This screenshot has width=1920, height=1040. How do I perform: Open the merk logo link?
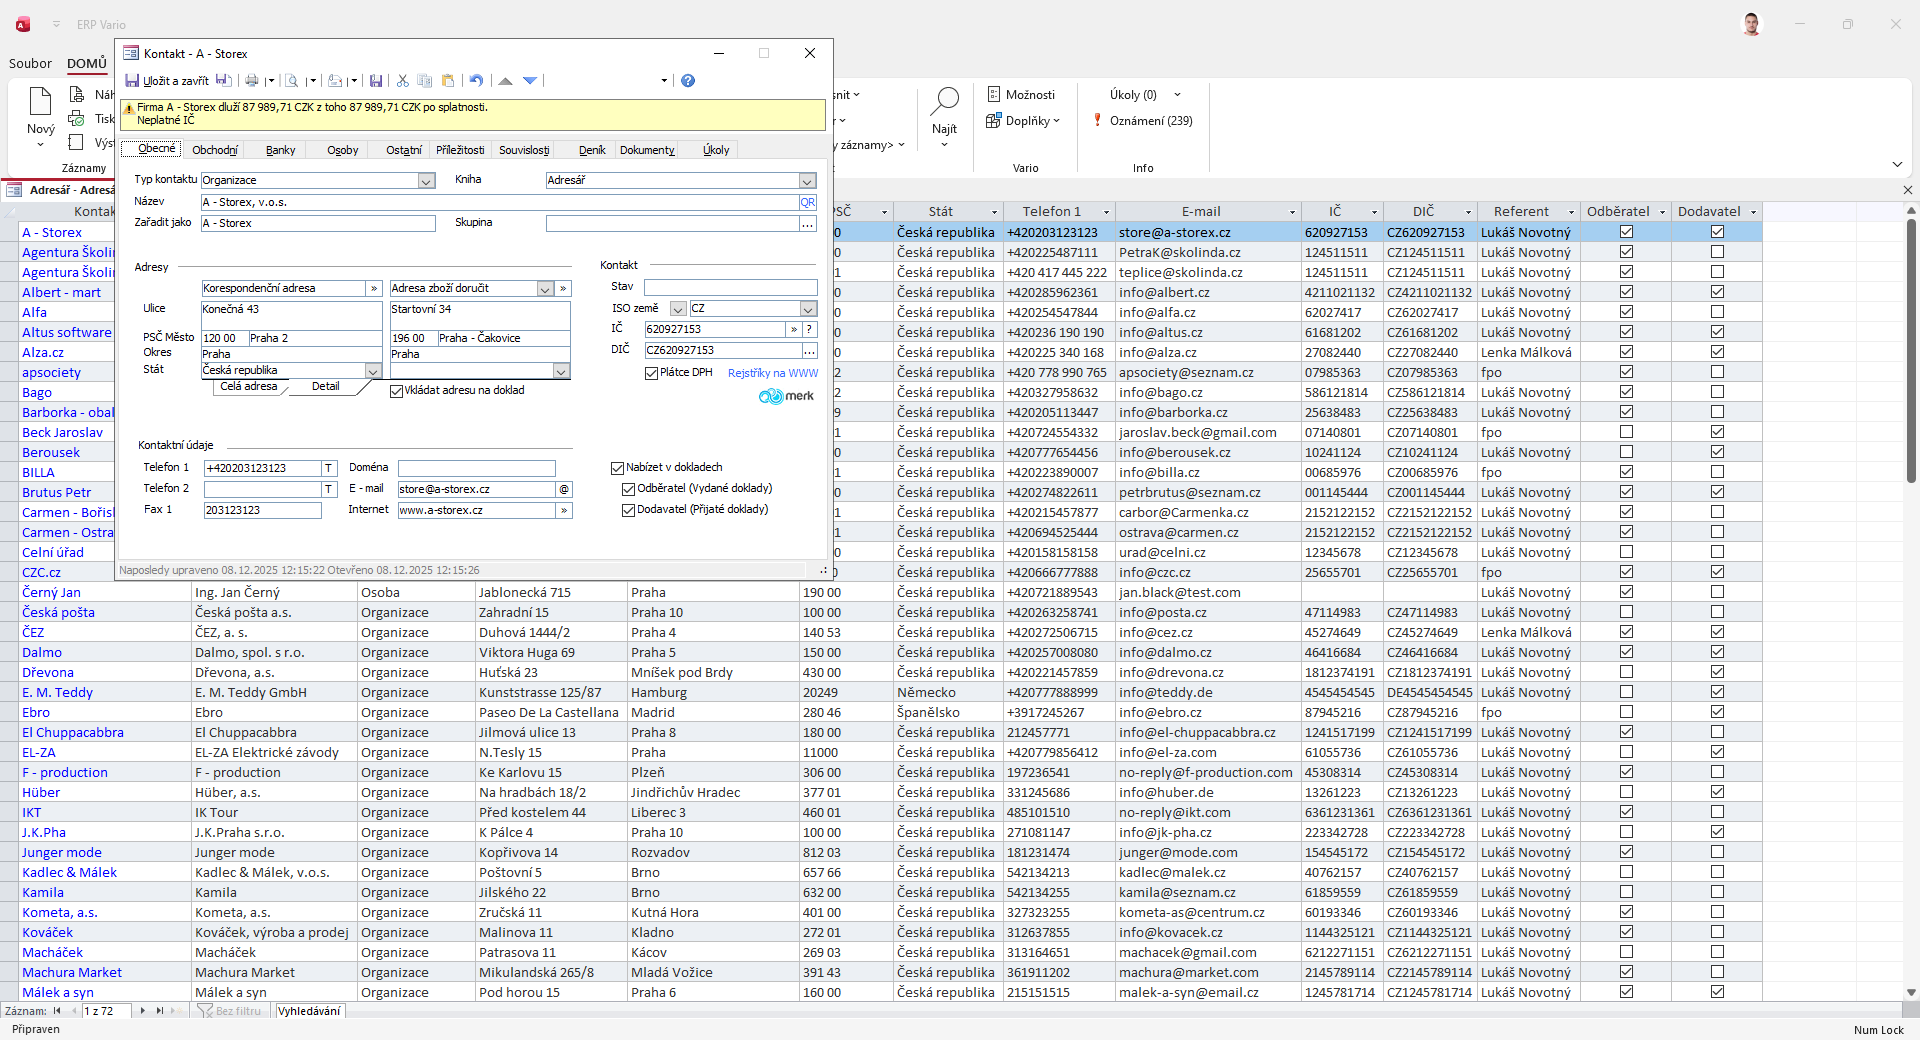[786, 396]
